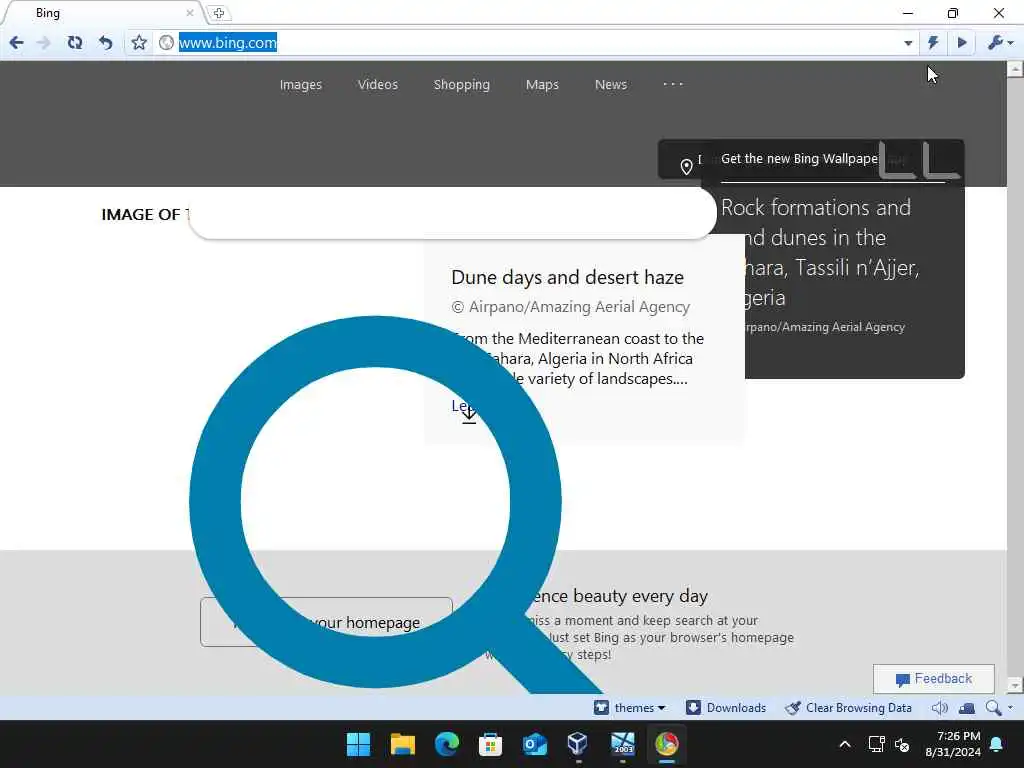Open the notifications bell icon
1024x768 pixels.
(x=997, y=744)
